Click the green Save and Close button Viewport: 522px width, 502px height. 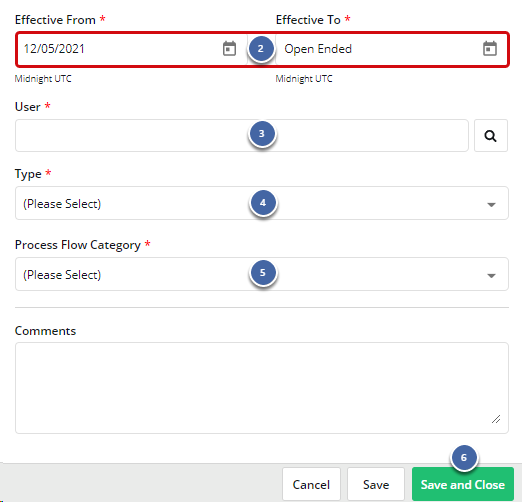tap(463, 484)
